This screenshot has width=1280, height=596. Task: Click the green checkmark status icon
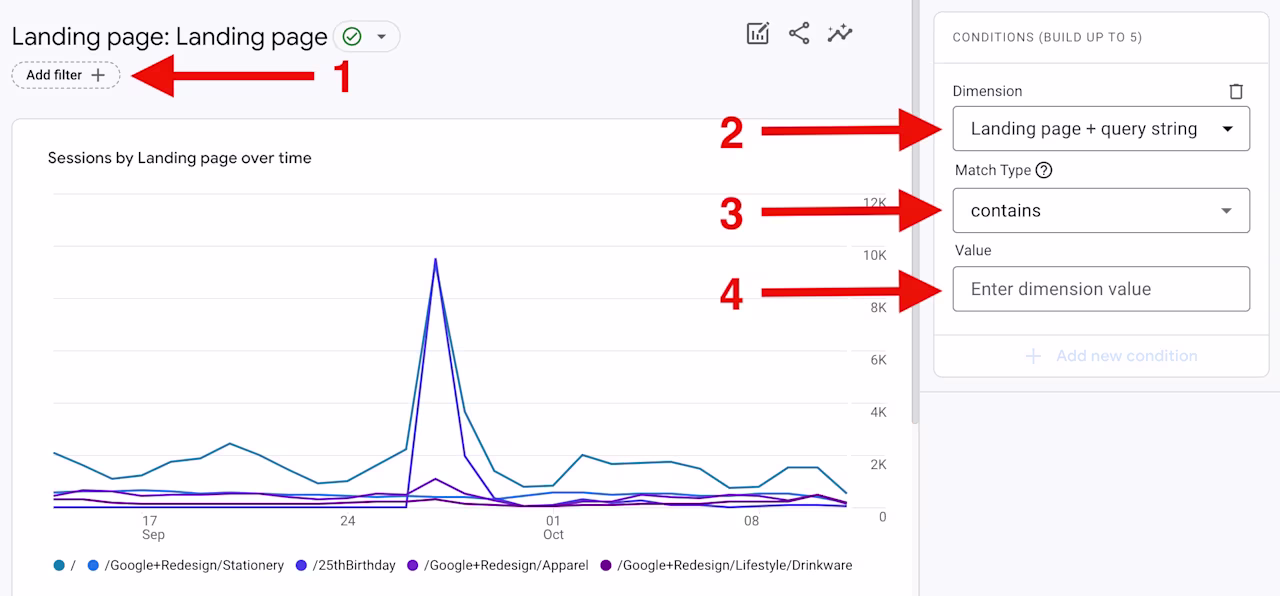351,37
